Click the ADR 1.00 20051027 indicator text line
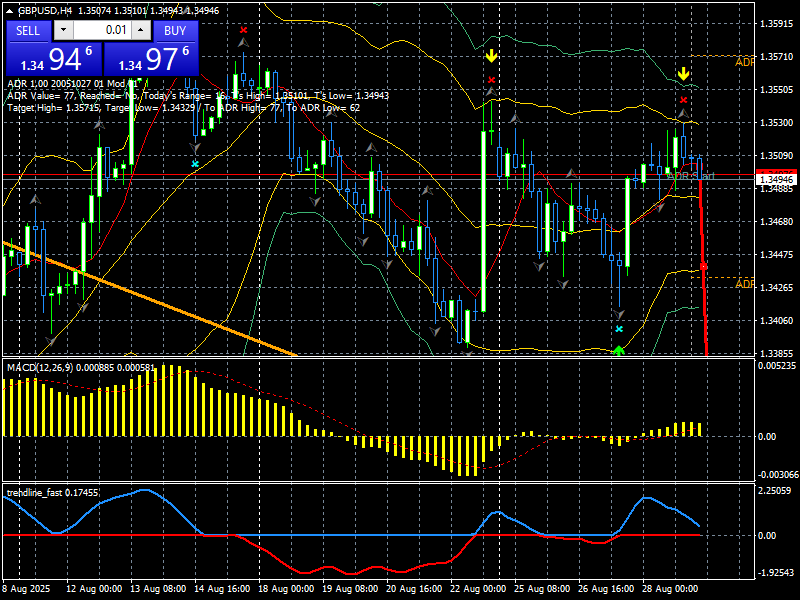The height and width of the screenshot is (600, 800). [73, 84]
